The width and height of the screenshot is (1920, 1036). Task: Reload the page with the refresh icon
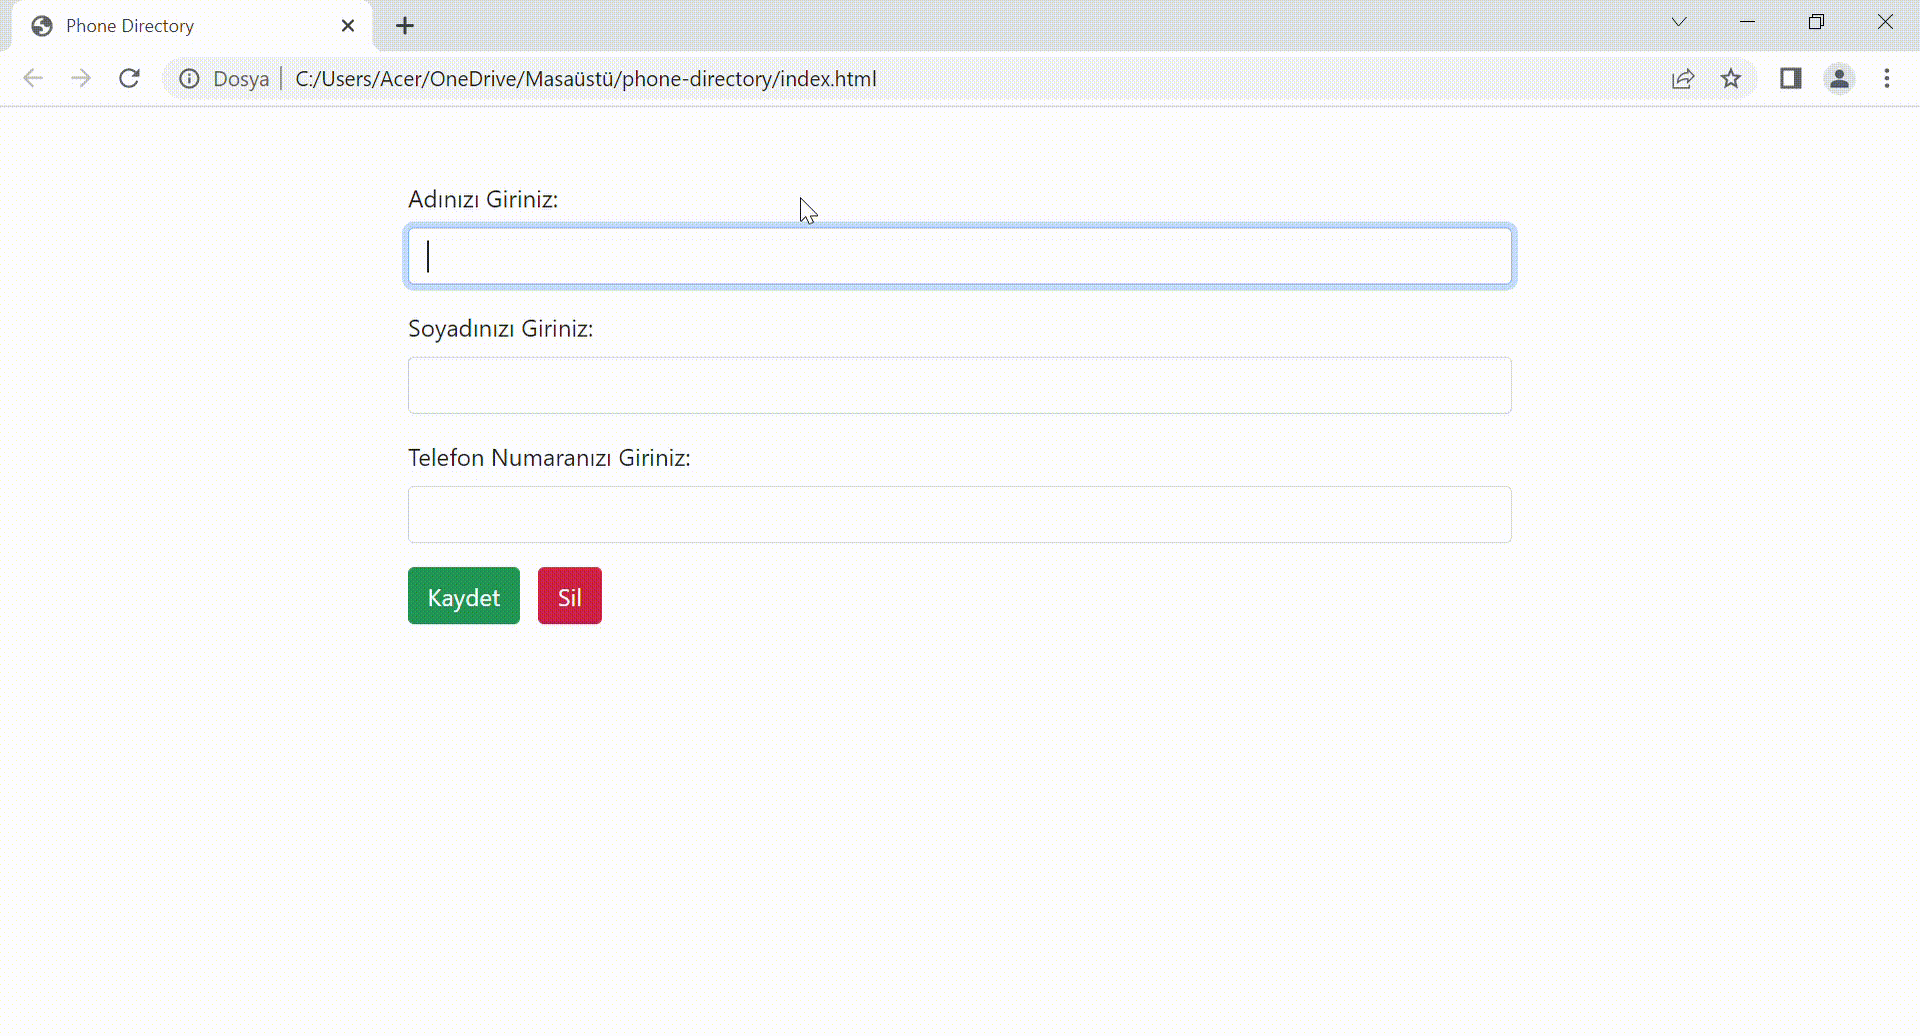[x=129, y=78]
